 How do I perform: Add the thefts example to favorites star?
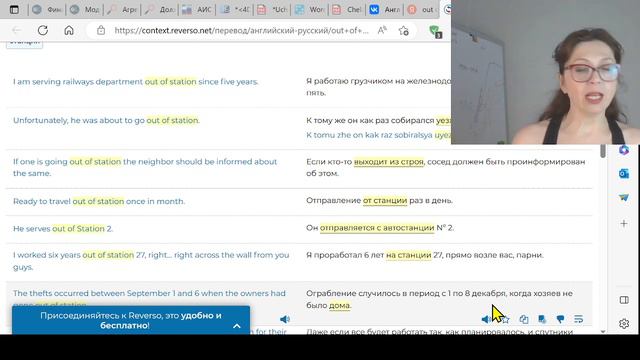coord(505,319)
